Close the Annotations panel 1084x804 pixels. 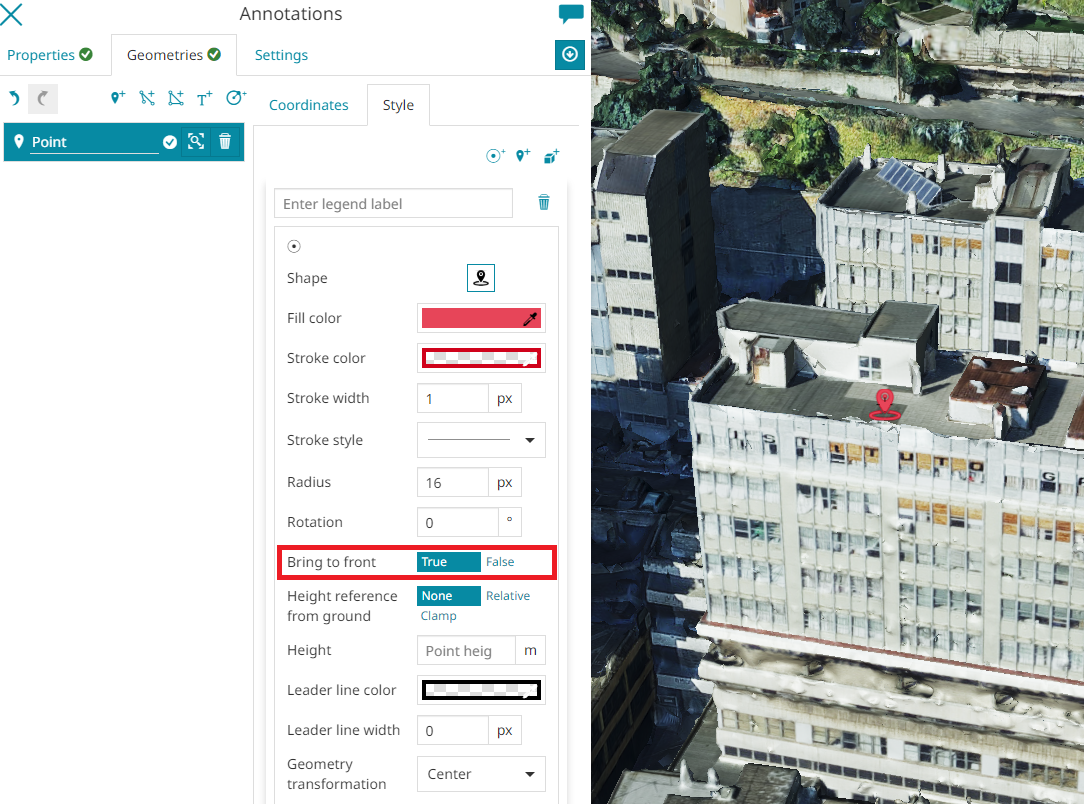(12, 14)
